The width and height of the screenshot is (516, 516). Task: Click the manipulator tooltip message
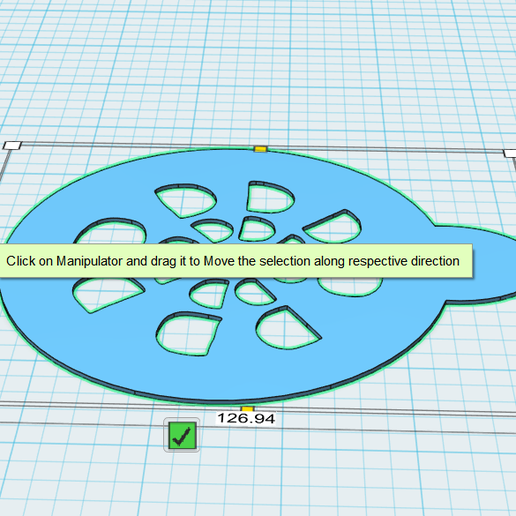(x=236, y=261)
